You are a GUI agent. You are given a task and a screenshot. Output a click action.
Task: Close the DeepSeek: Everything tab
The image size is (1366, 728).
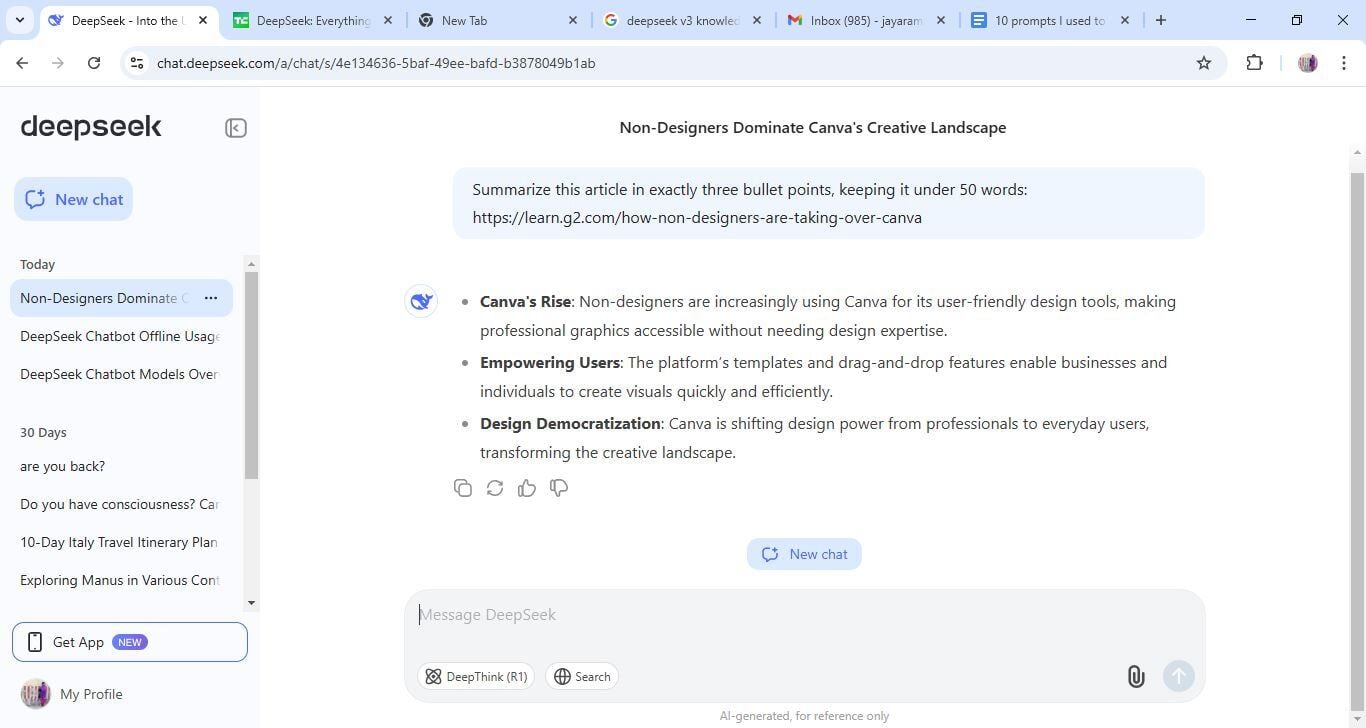388,20
